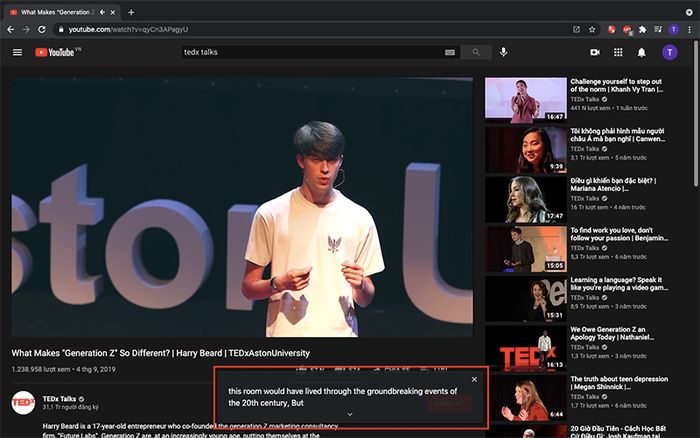This screenshot has width=700, height=438.
Task: Mute the tab via speaker icon
Action: tap(102, 13)
